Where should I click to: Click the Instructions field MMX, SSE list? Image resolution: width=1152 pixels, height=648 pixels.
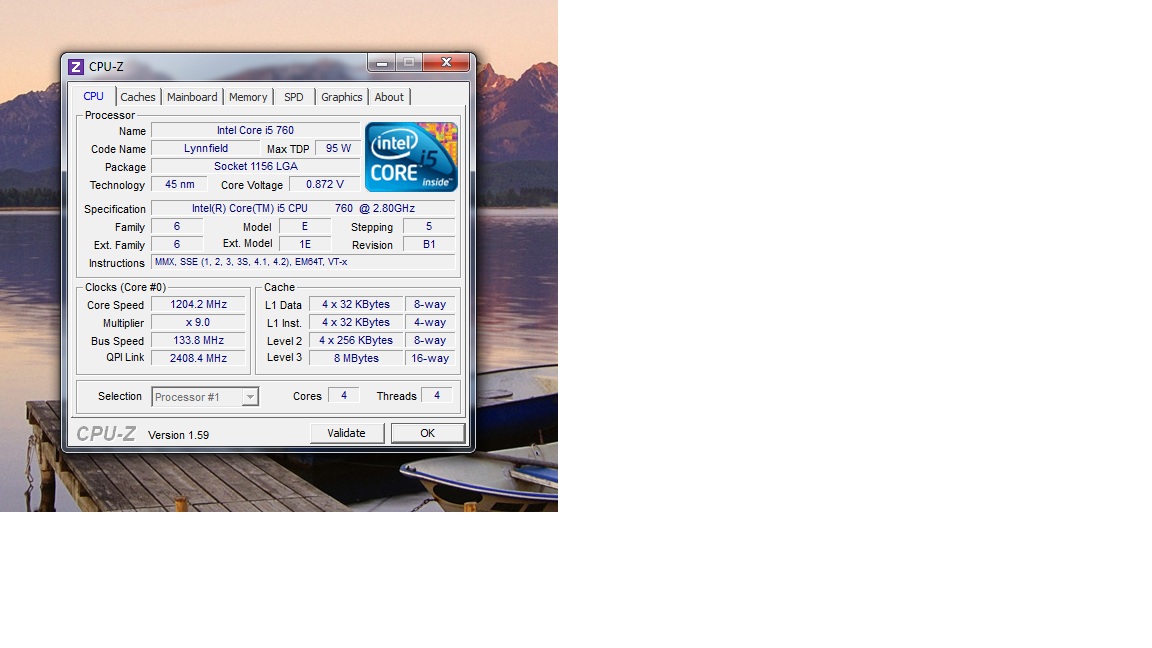(x=303, y=262)
